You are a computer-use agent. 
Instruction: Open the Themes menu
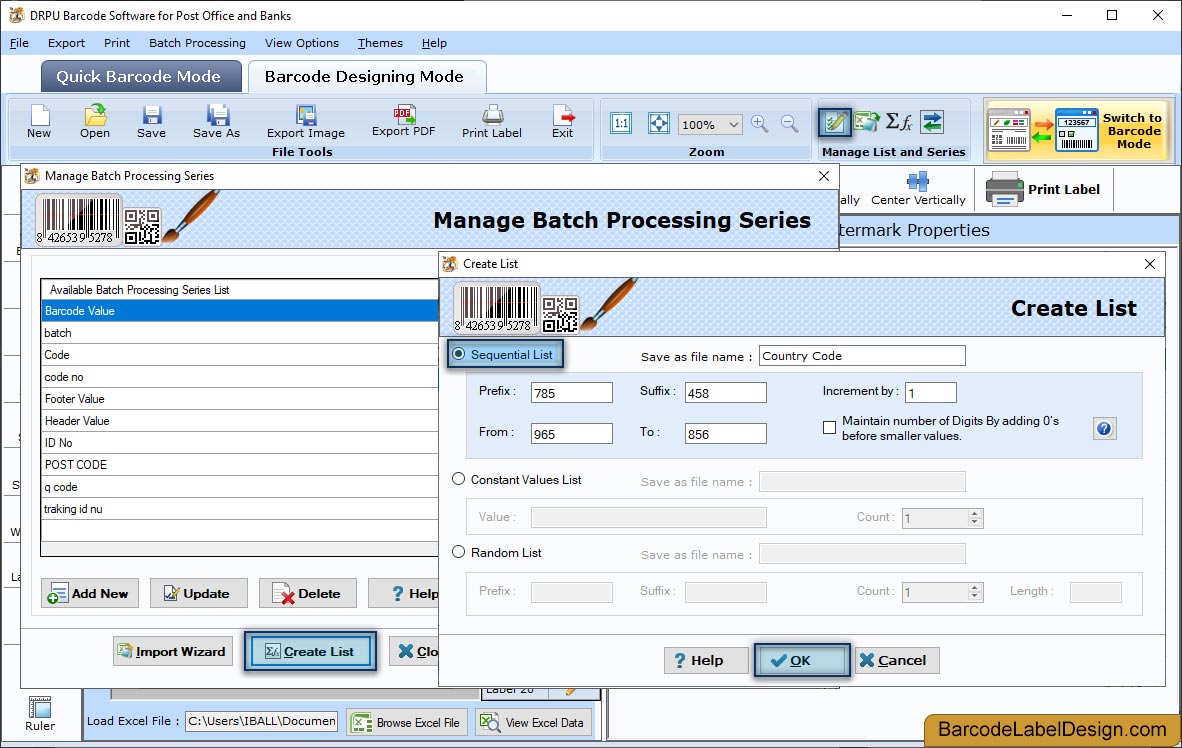(x=380, y=43)
